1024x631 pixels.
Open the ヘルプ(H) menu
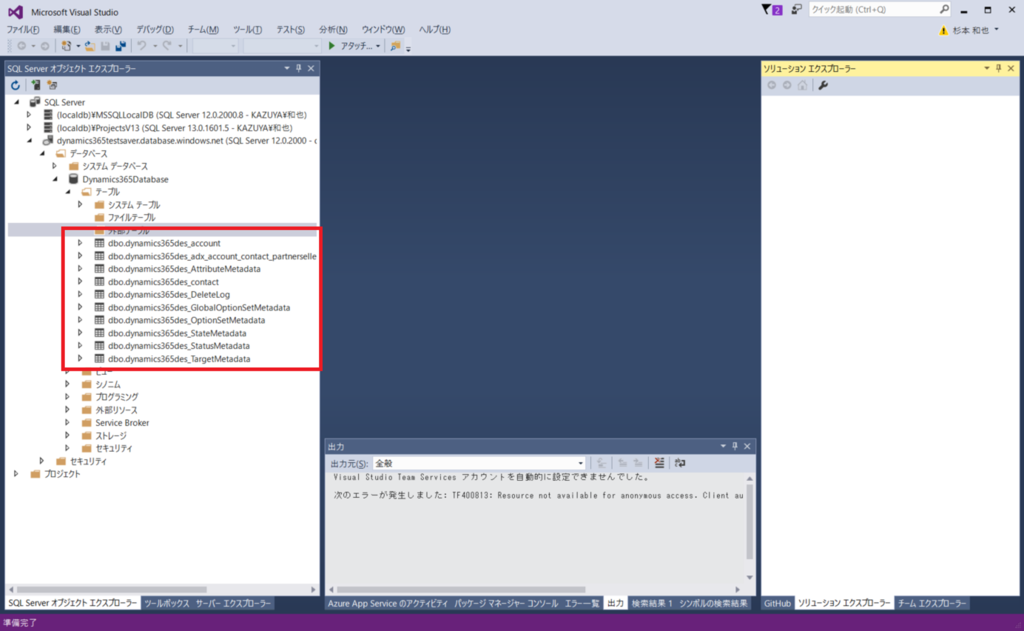[434, 30]
